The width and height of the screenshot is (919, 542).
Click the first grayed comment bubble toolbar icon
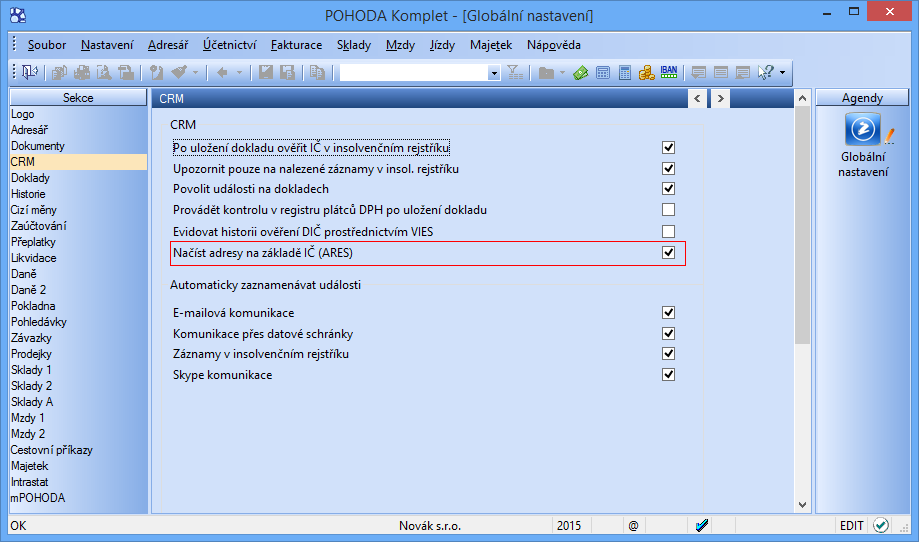(699, 72)
